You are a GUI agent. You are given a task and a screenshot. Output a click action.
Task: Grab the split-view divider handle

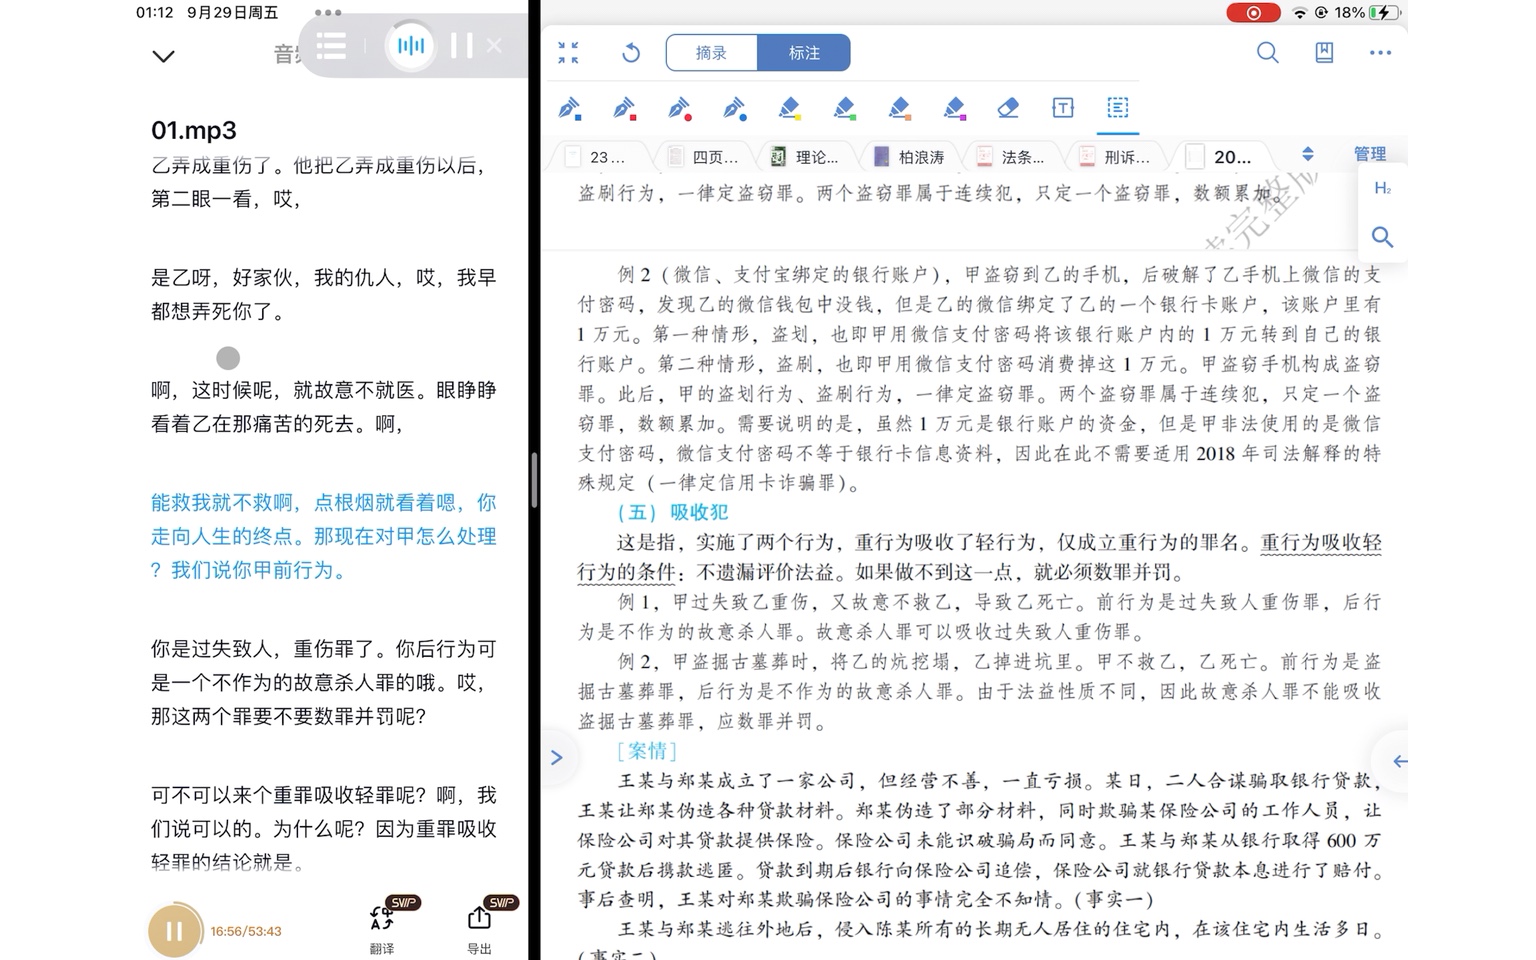pos(534,480)
